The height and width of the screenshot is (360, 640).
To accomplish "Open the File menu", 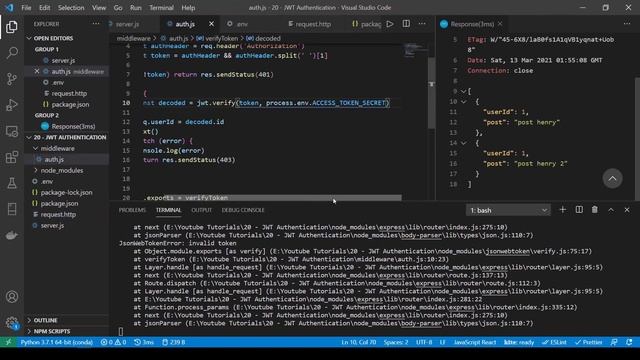I will (x=26, y=8).
